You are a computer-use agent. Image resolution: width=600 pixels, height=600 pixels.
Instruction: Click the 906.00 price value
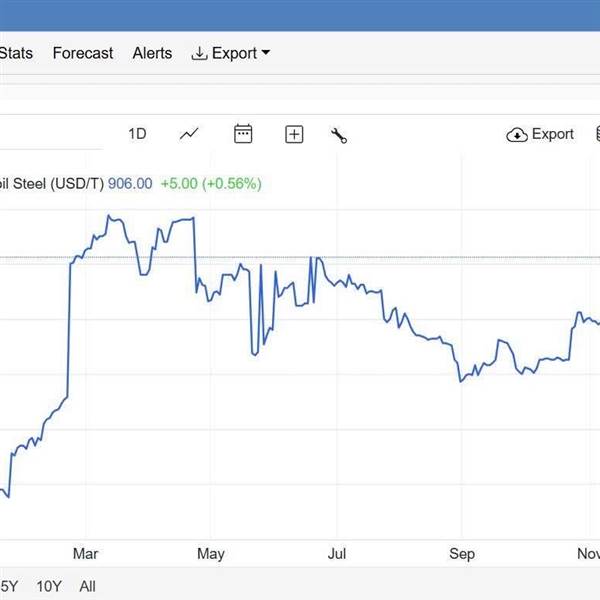130,184
